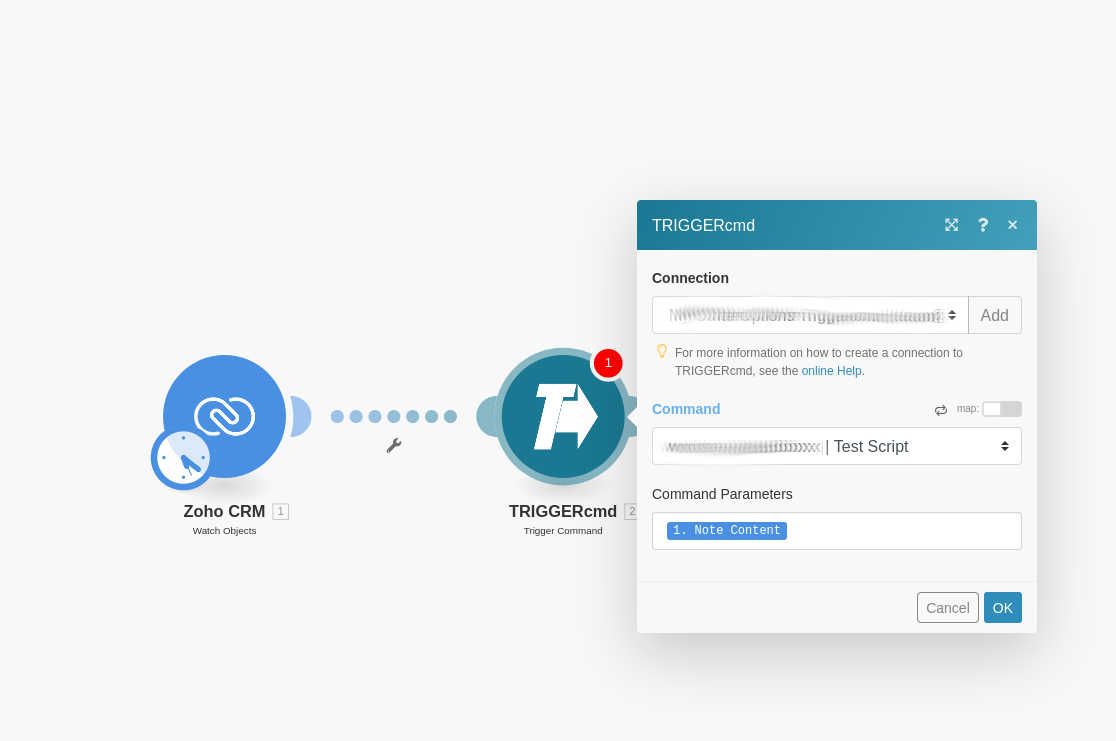Click the TRIGGERcmd module label

tap(562, 511)
